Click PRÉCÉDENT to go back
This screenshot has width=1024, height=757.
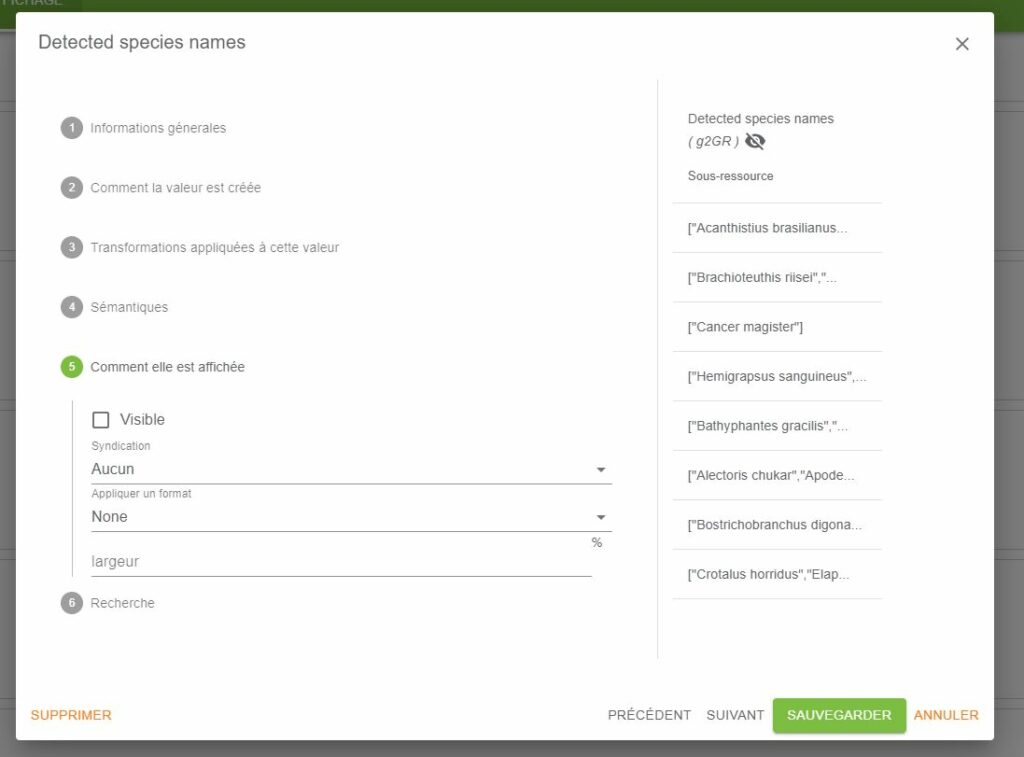pos(649,715)
